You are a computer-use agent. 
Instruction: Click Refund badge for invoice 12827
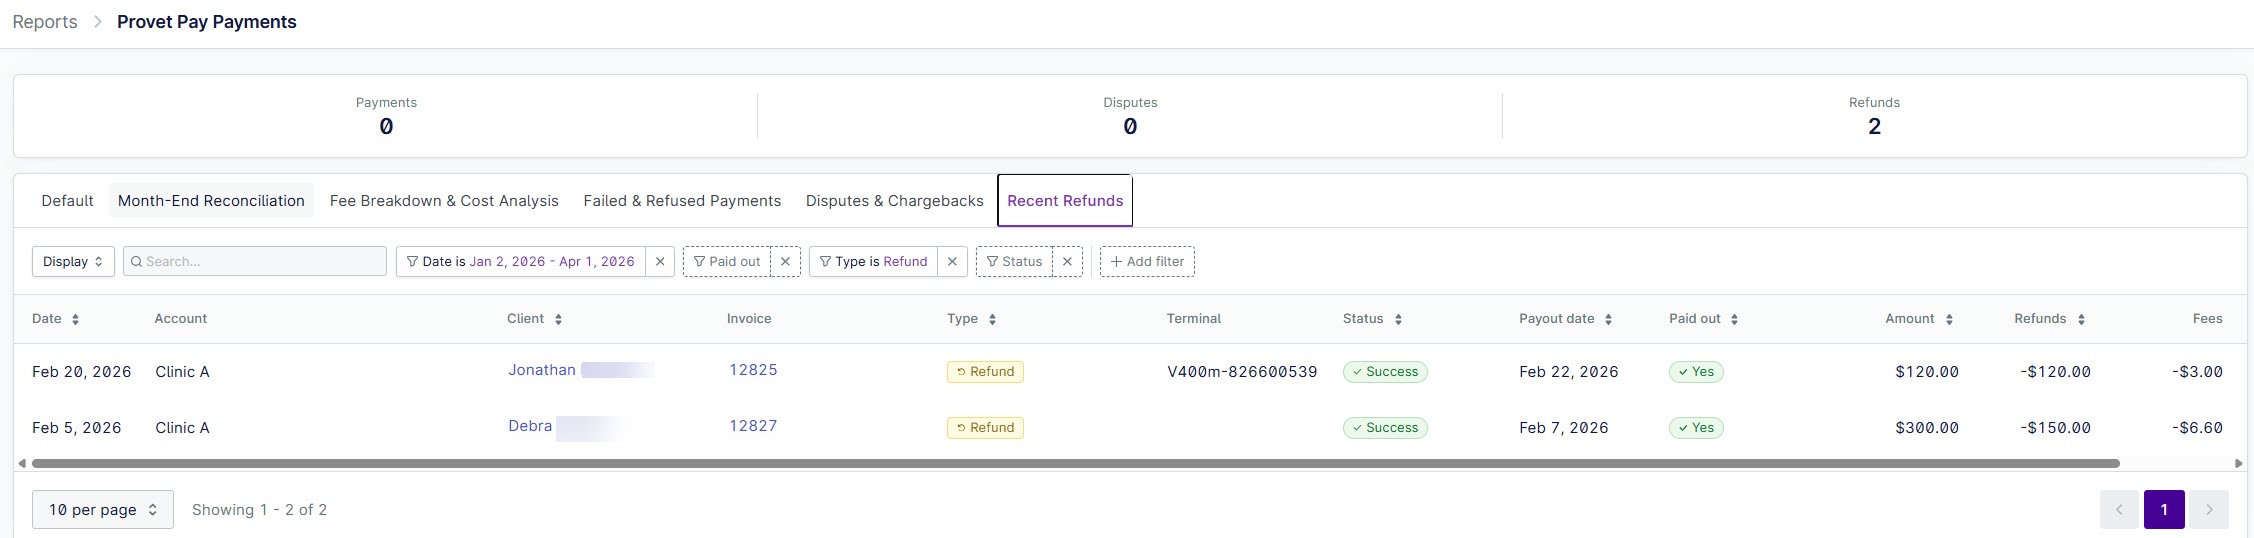pos(985,428)
